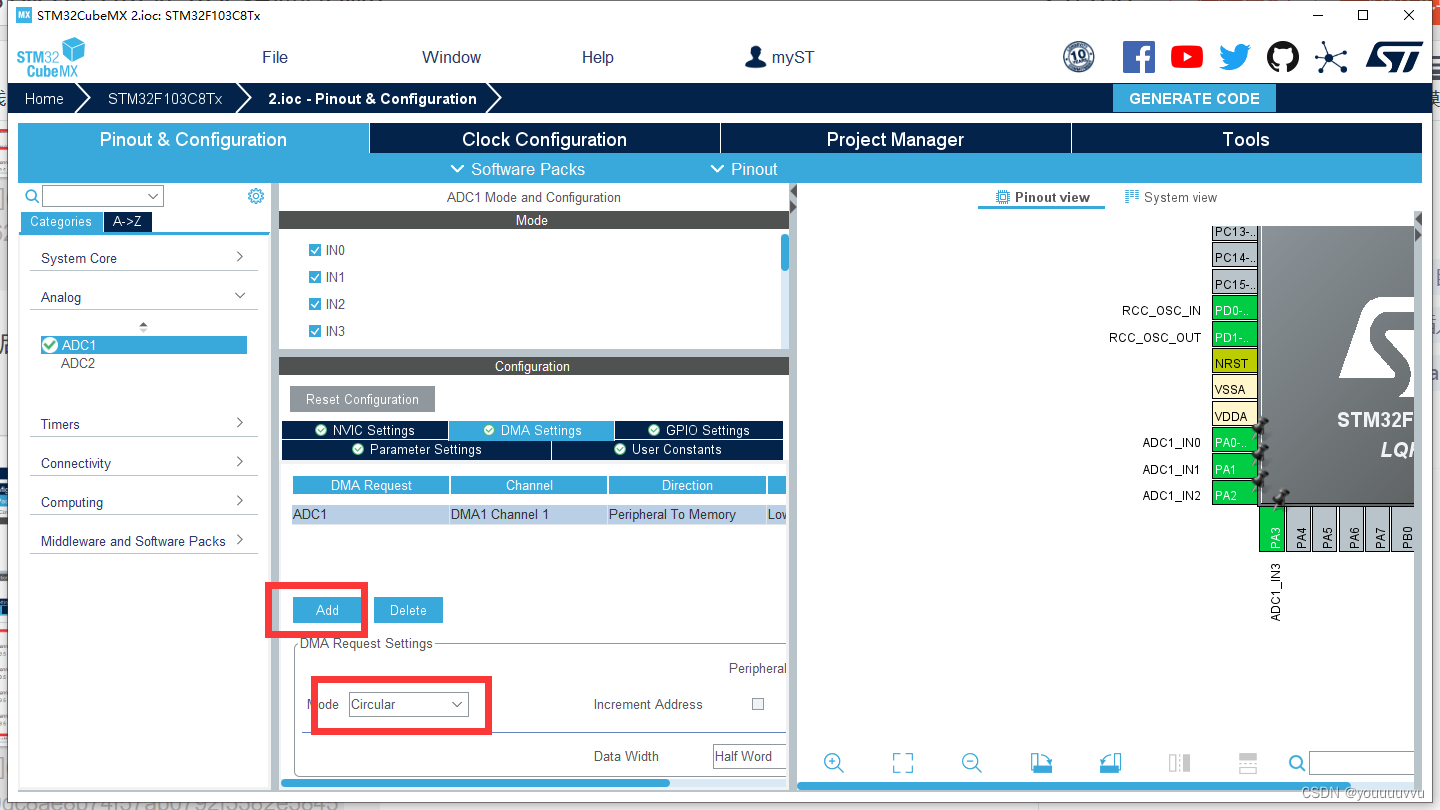Click the PA0 pin on the chip
Screen dimensions: 1440x810
[x=1234, y=442]
